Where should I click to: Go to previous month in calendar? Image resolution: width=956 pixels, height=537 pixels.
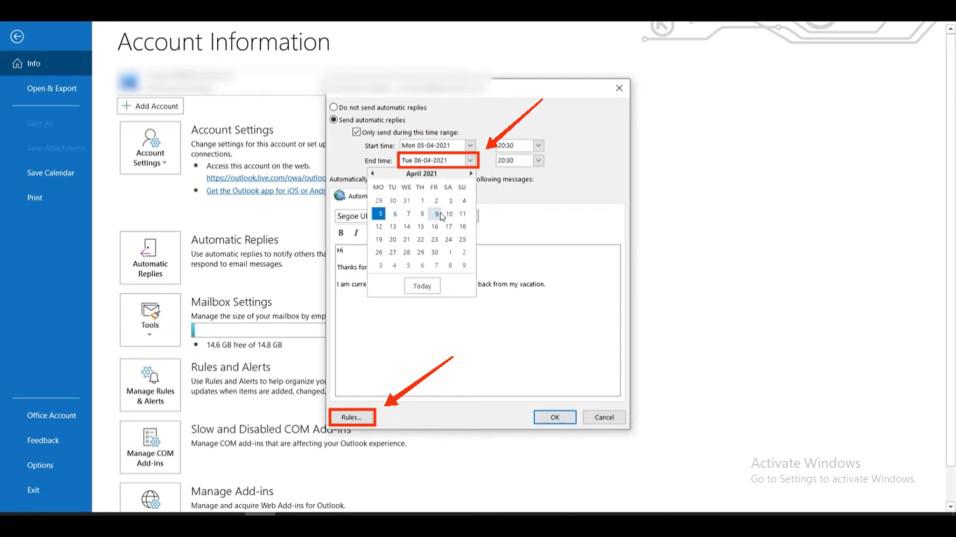[x=373, y=174]
